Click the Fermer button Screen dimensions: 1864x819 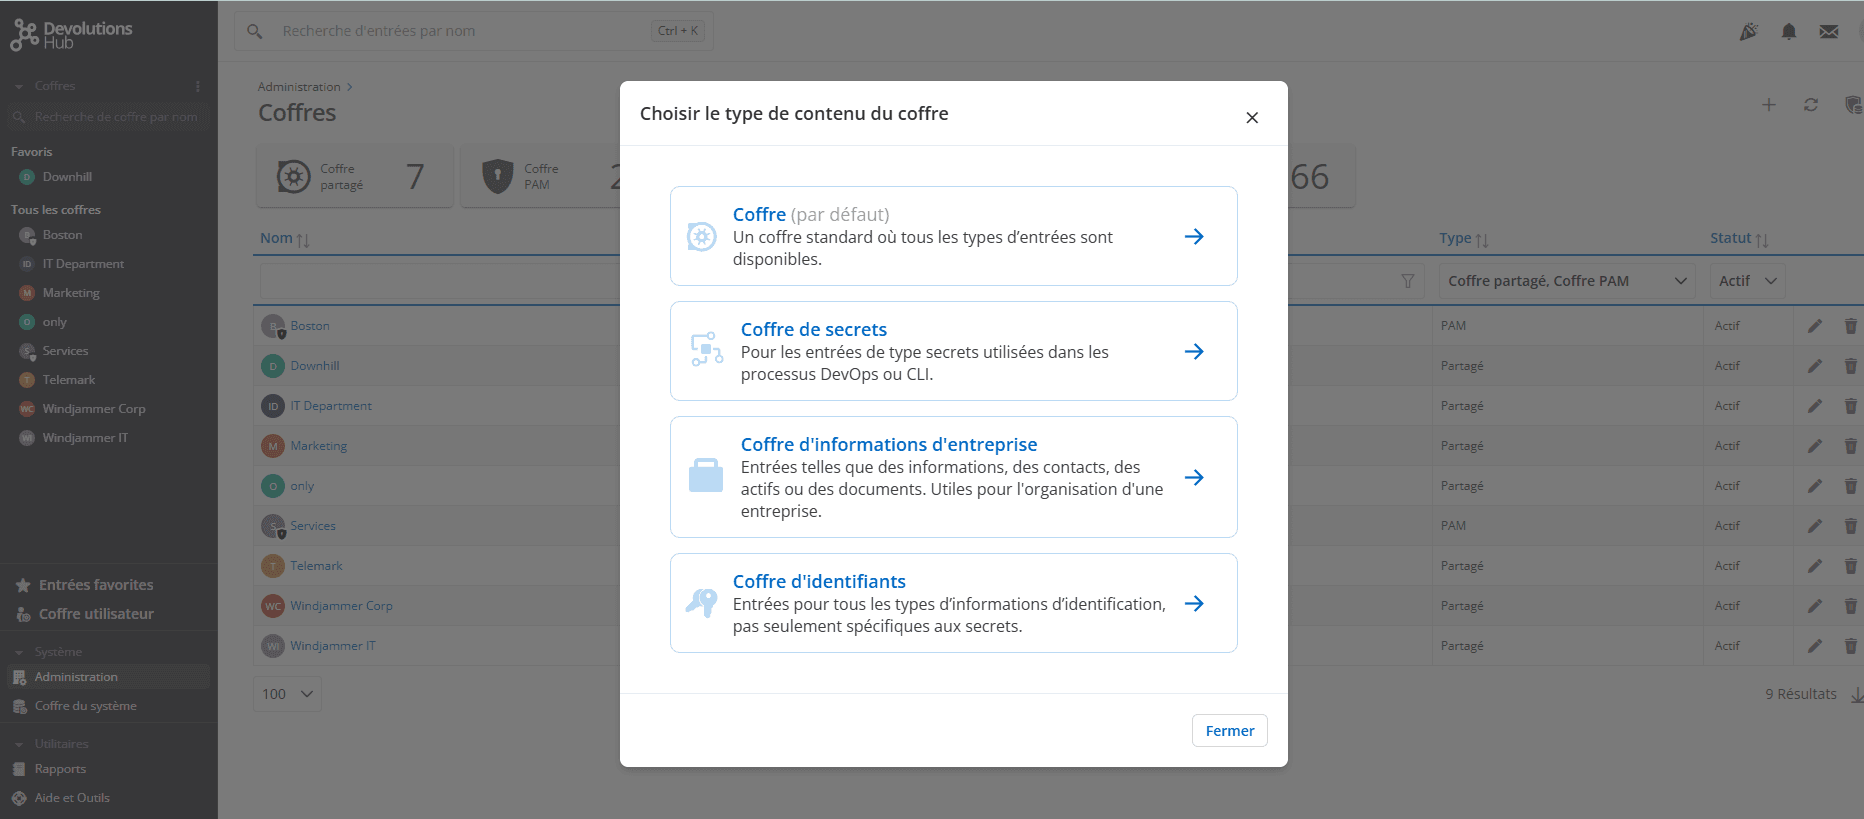(x=1229, y=731)
